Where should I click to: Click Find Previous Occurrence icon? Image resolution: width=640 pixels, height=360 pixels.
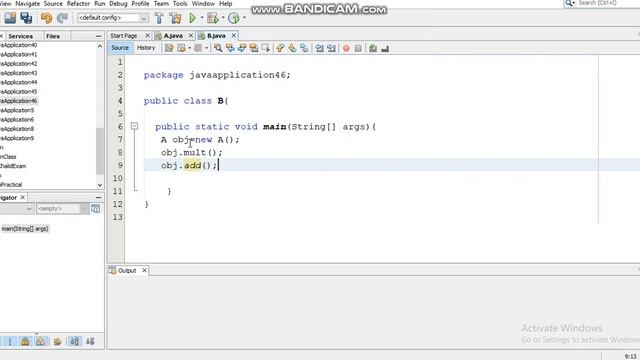point(230,48)
